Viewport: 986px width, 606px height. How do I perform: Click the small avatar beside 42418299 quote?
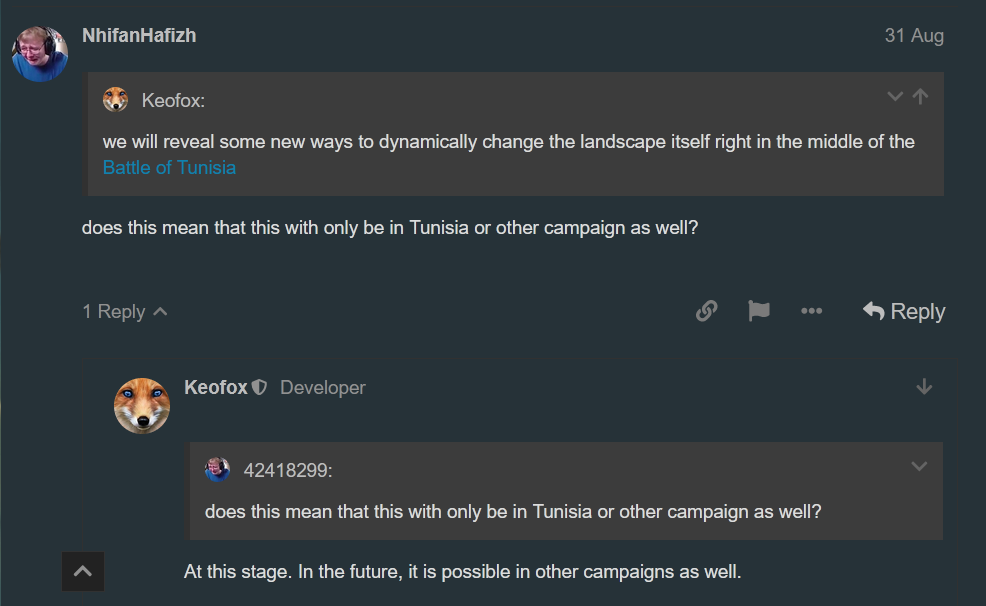(x=218, y=469)
